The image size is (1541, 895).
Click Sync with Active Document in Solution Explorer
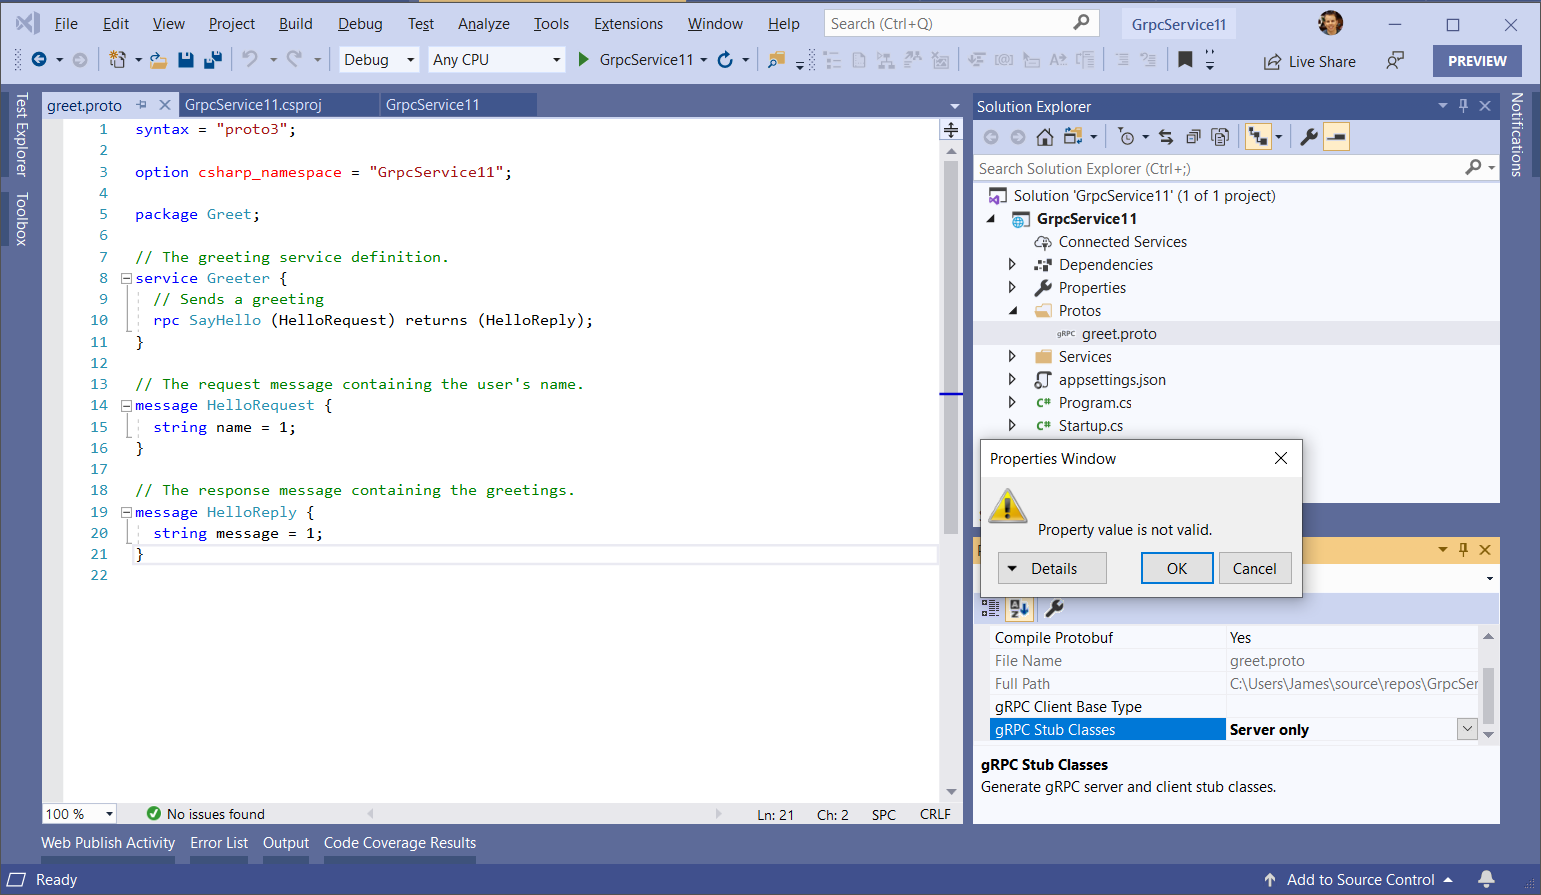point(1166,137)
